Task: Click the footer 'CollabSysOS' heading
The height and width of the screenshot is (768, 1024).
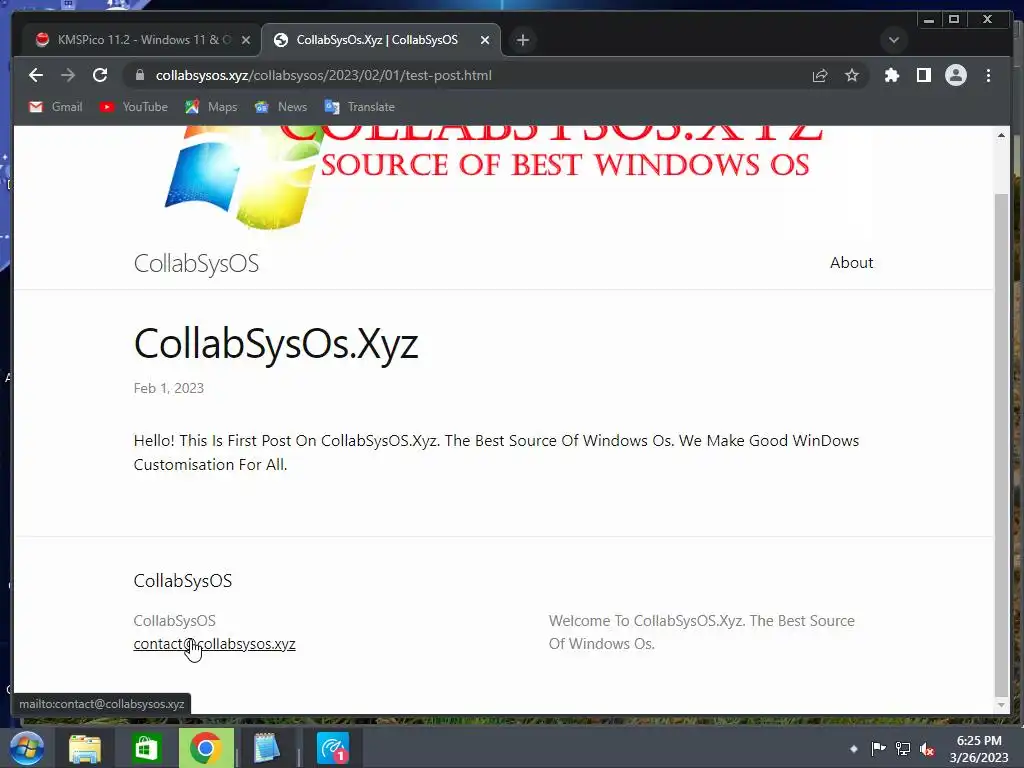Action: [x=182, y=581]
